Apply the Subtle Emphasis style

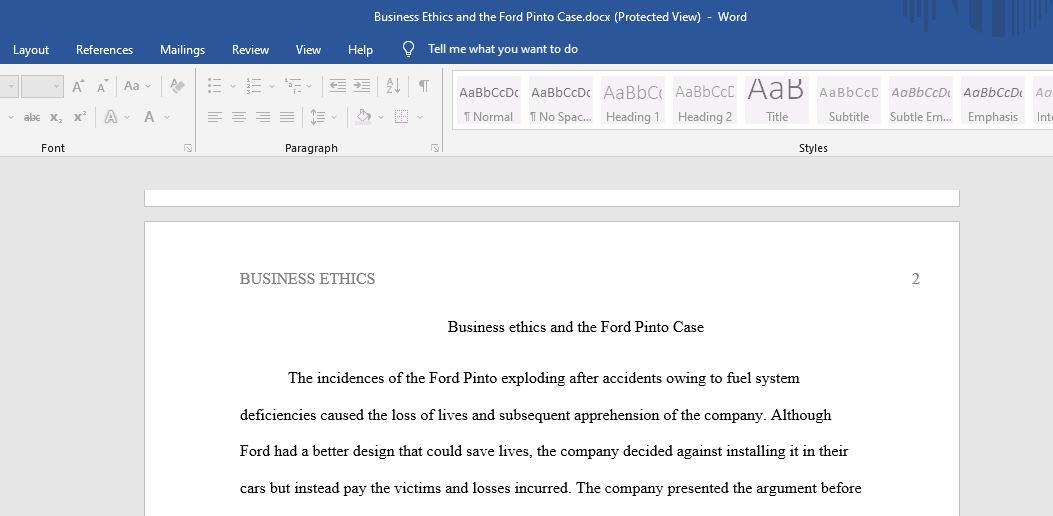tap(921, 100)
